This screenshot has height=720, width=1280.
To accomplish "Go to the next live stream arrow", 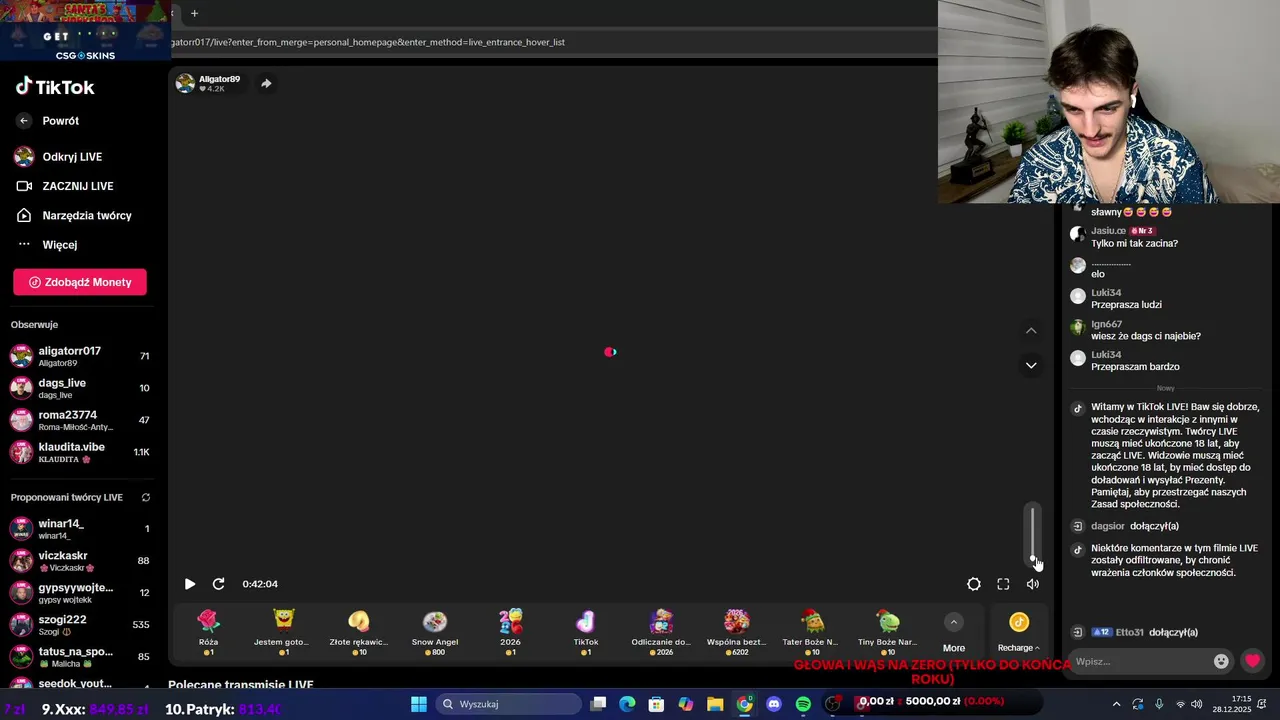I will [1031, 365].
